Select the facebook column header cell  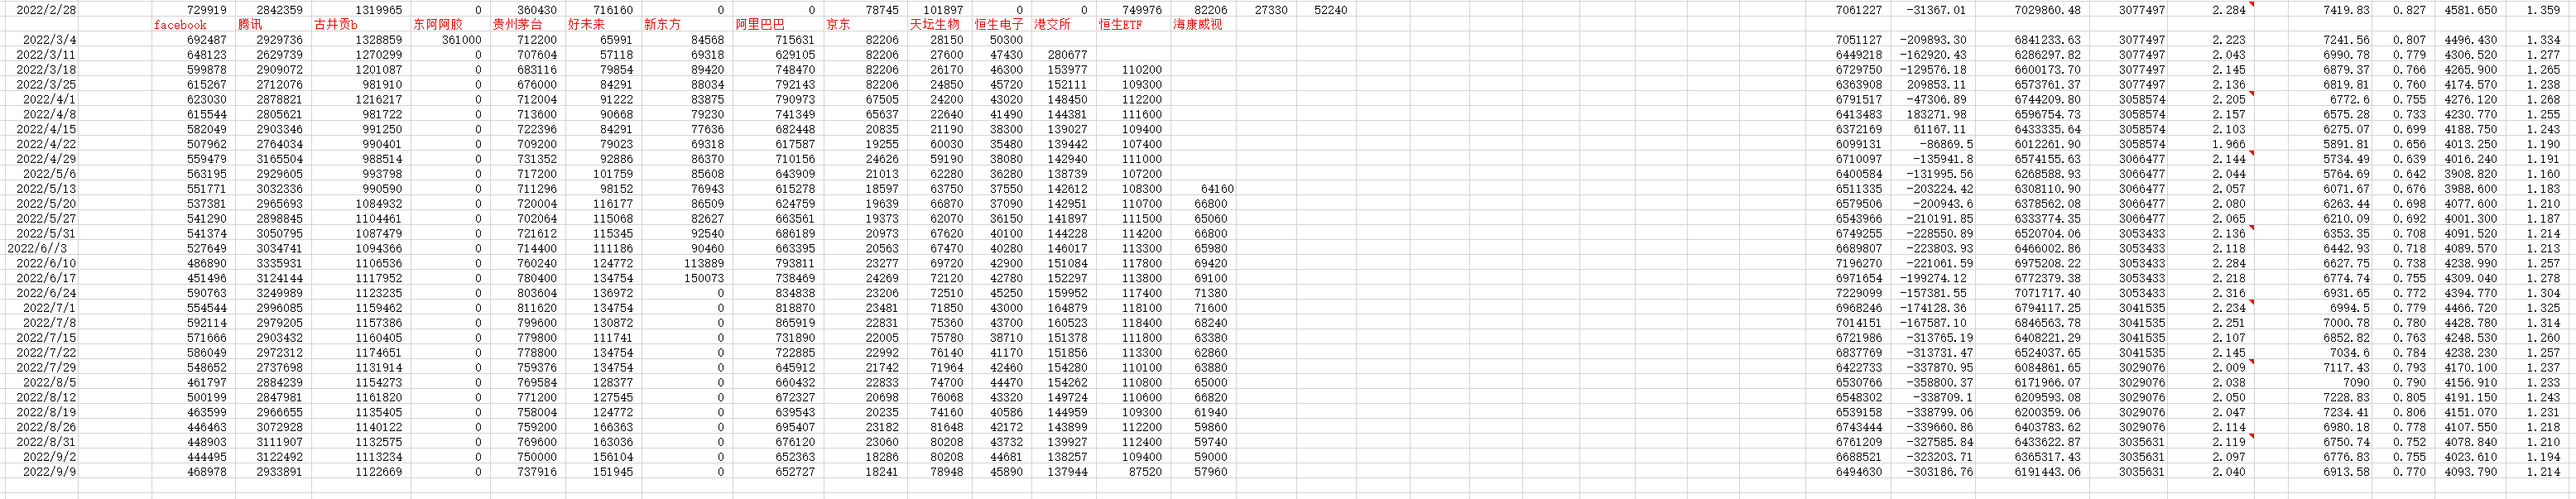click(x=193, y=25)
